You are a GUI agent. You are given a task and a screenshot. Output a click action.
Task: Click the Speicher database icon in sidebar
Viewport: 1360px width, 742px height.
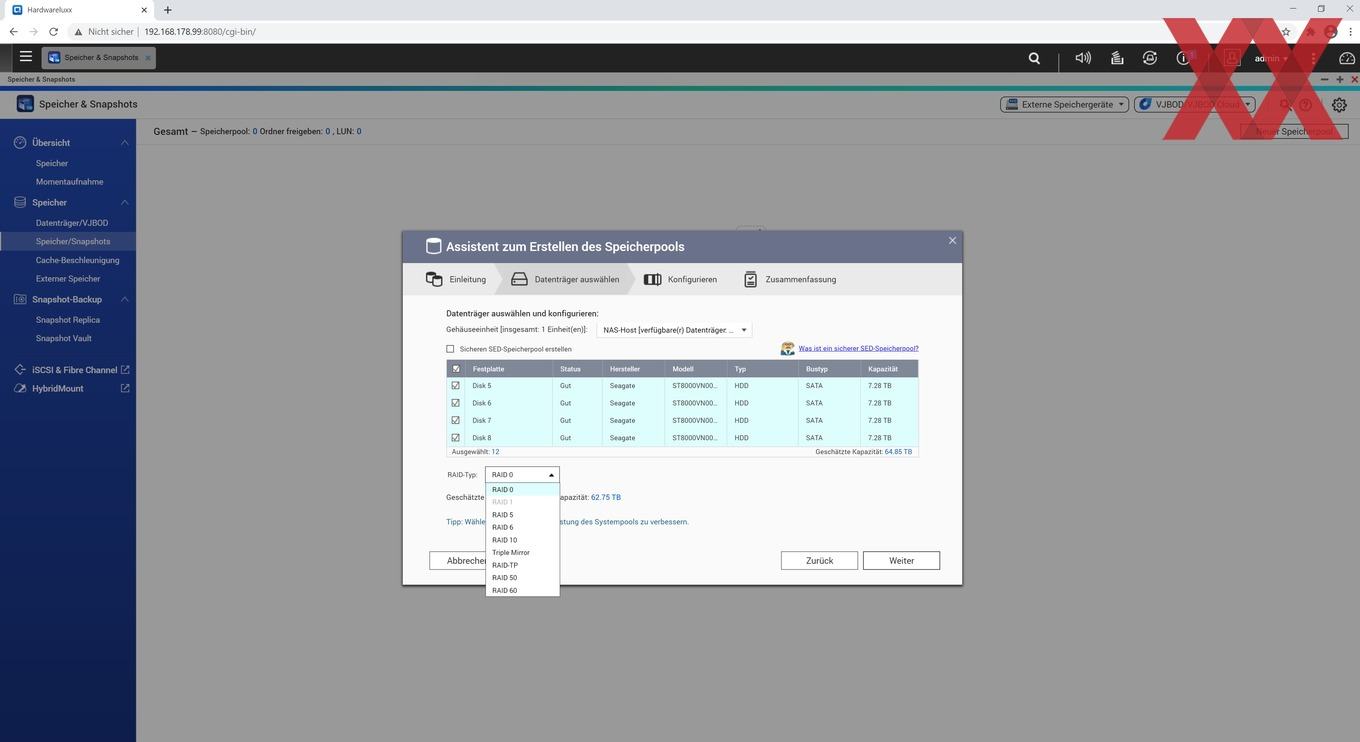coord(20,202)
